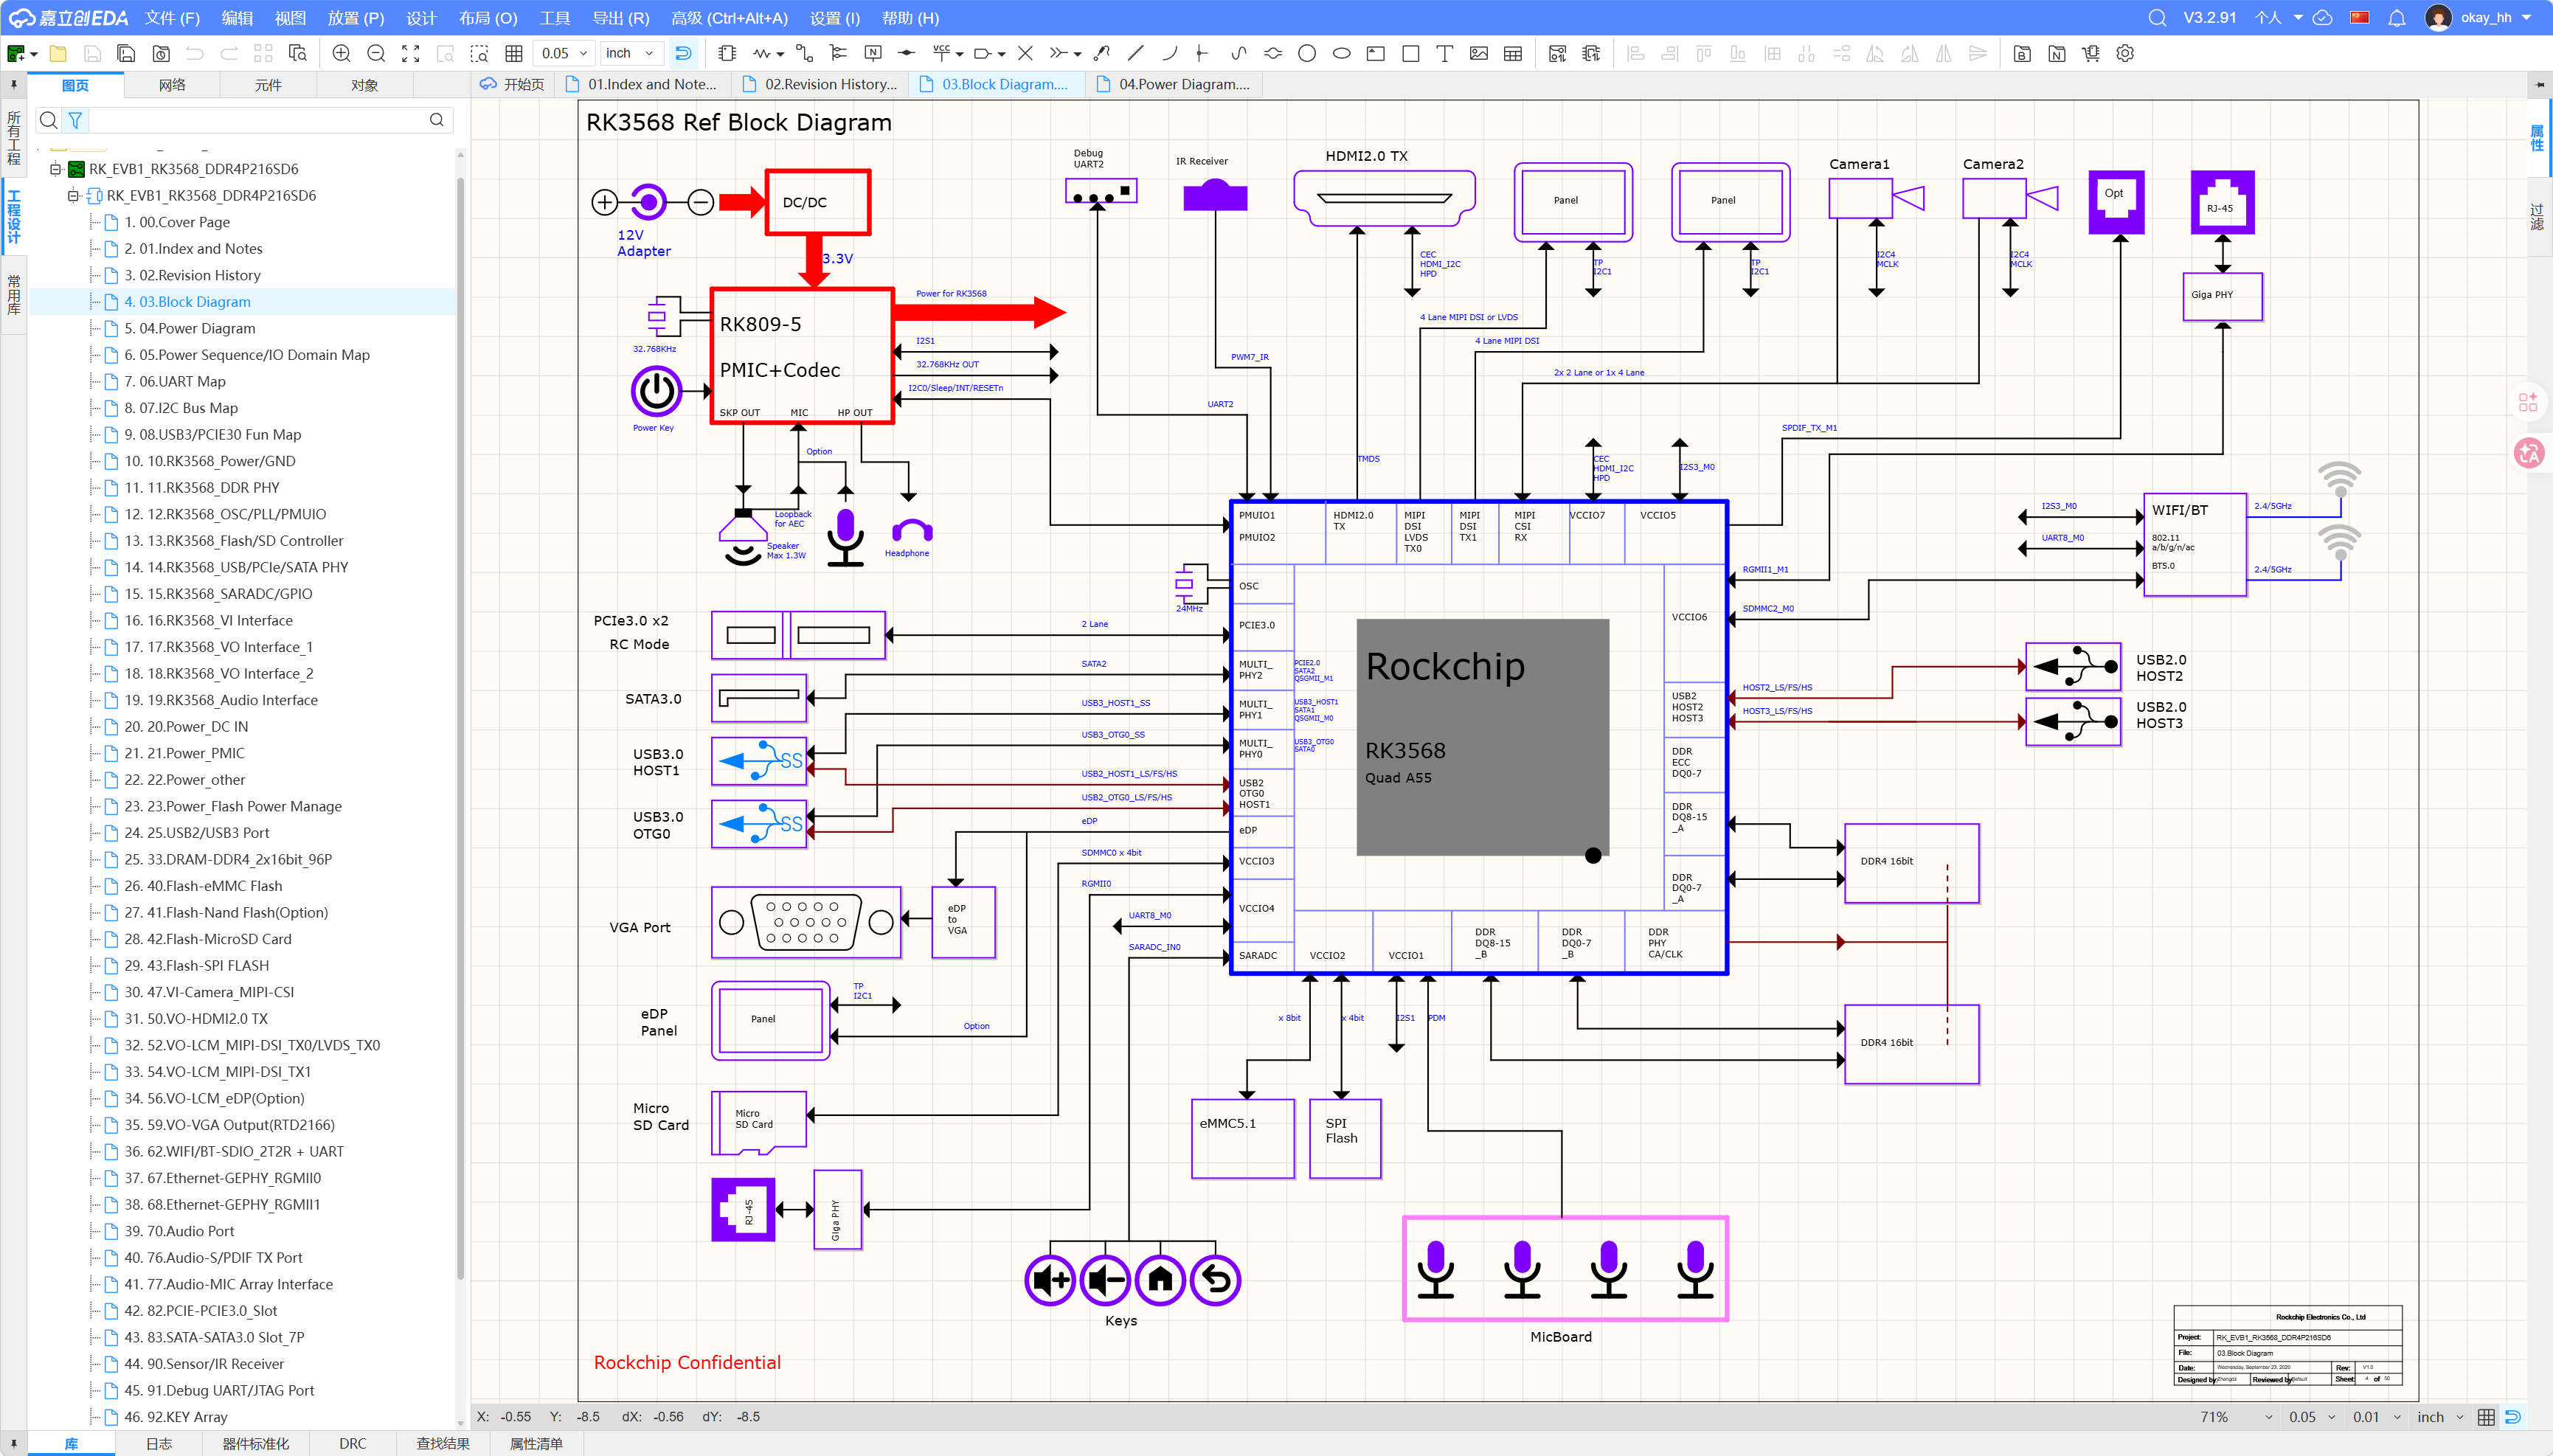Open the Find and Replace toolbar icon
The height and width of the screenshot is (1456, 2553).
pyautogui.click(x=298, y=54)
